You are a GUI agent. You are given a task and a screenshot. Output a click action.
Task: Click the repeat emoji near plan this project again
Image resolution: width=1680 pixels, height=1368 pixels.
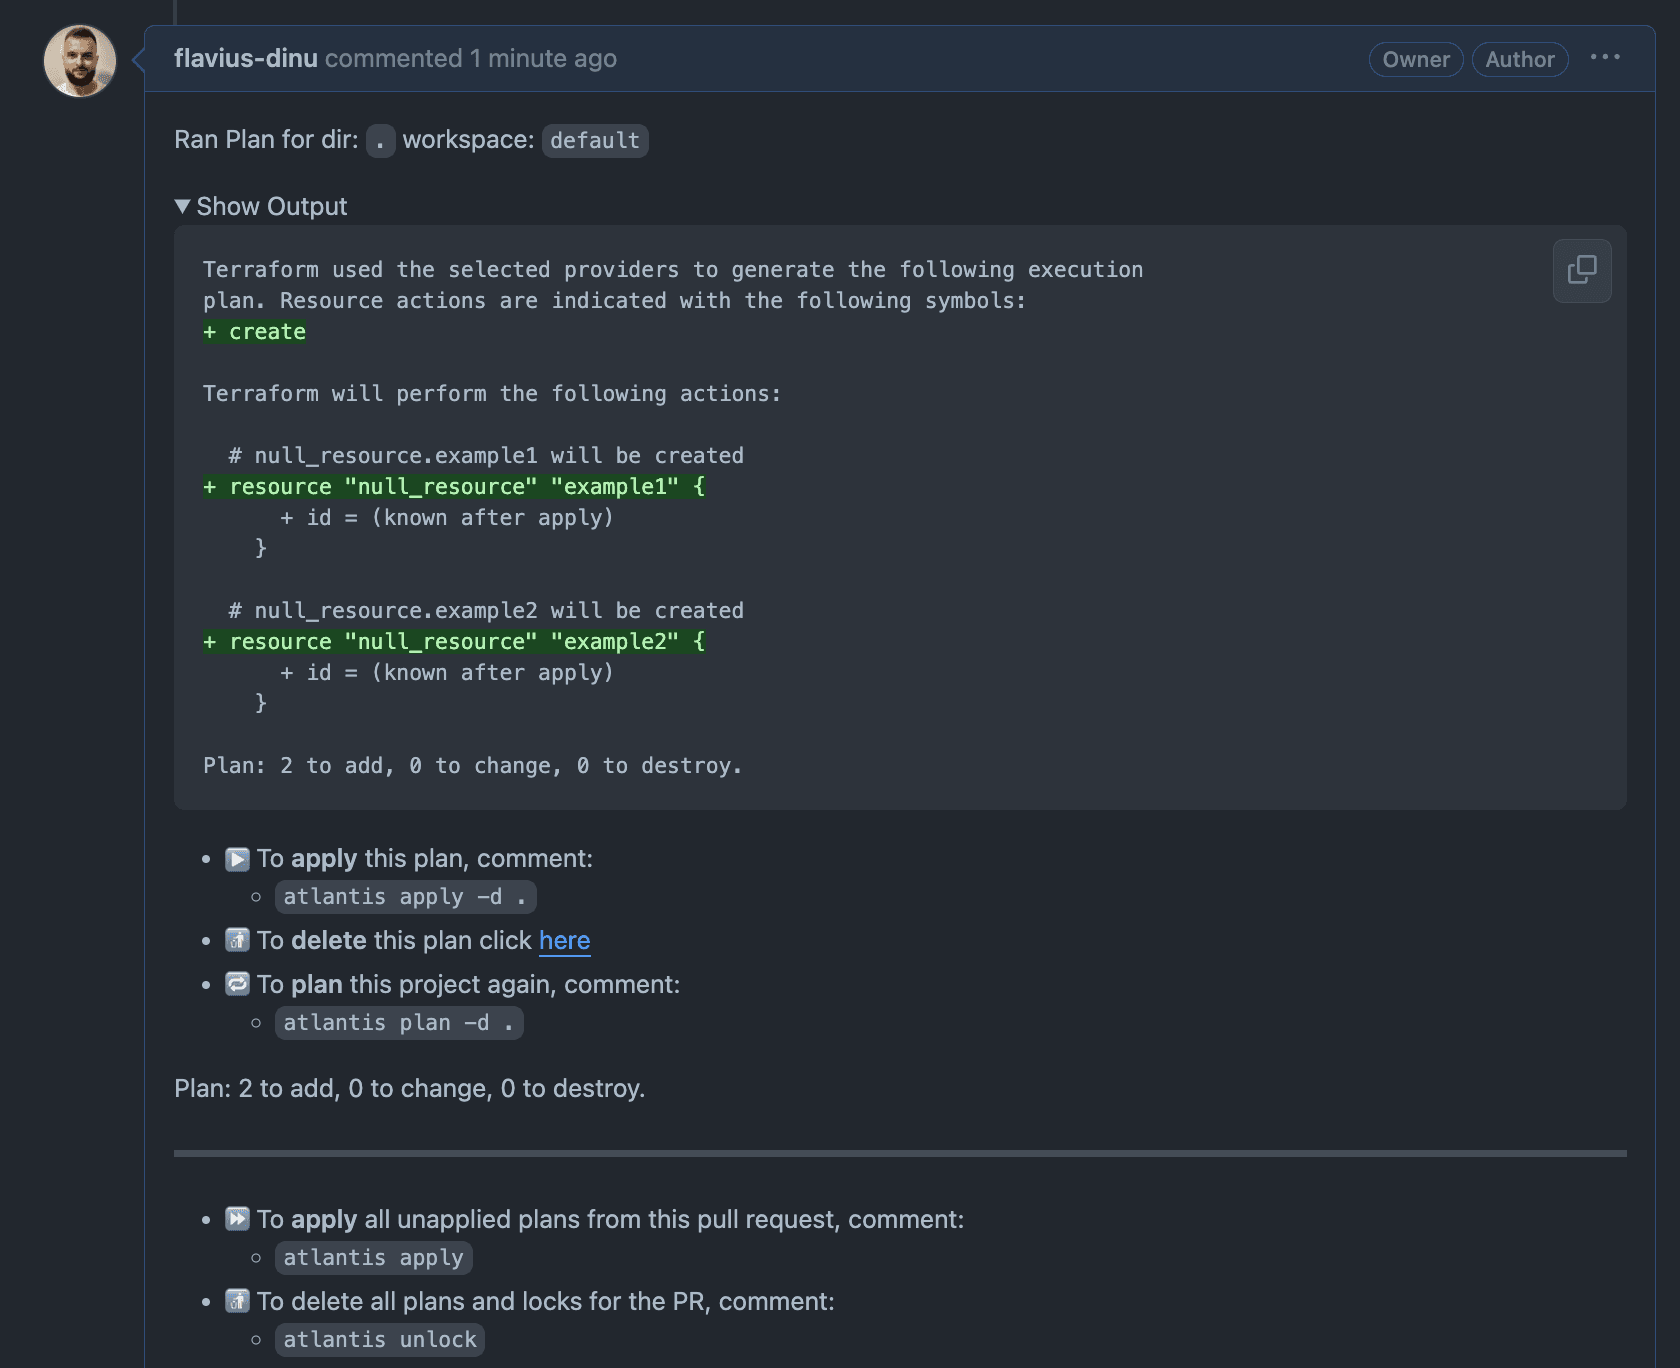(x=237, y=984)
